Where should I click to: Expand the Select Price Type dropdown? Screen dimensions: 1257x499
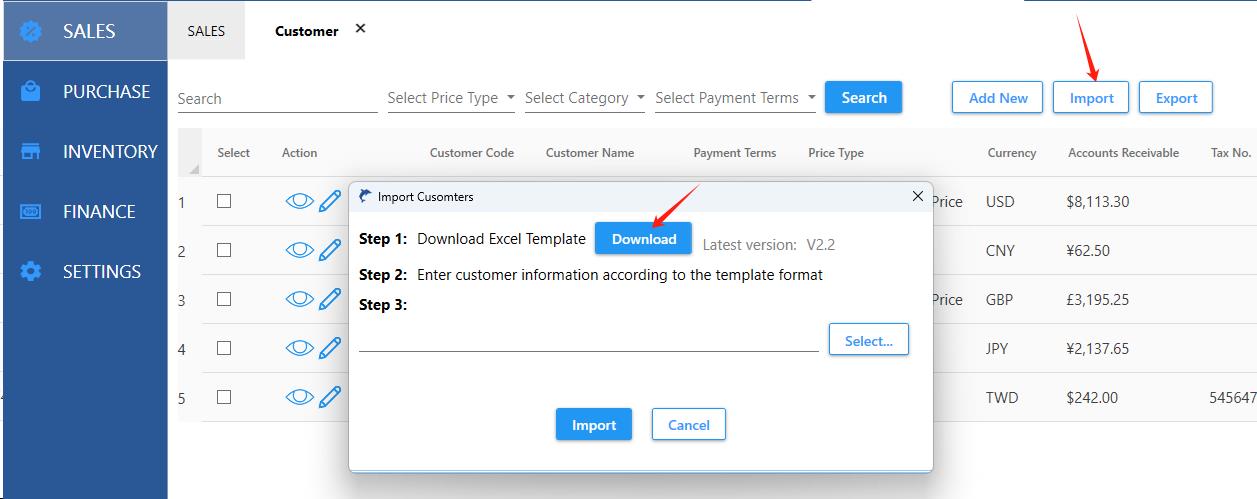pyautogui.click(x=451, y=98)
